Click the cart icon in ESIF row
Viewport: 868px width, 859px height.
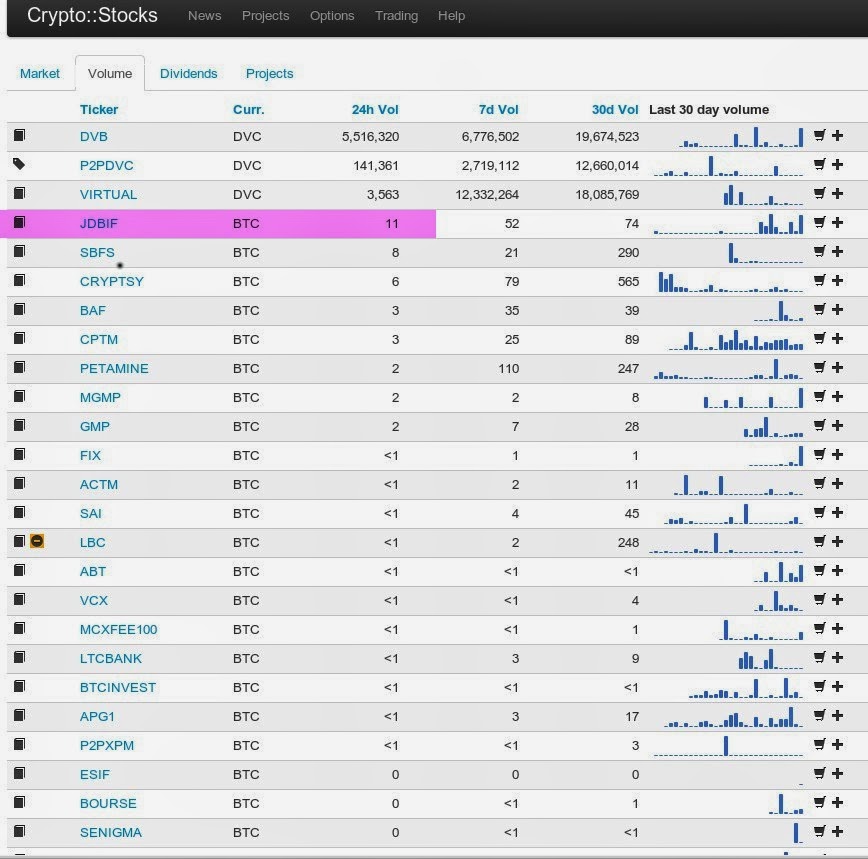[x=819, y=773]
